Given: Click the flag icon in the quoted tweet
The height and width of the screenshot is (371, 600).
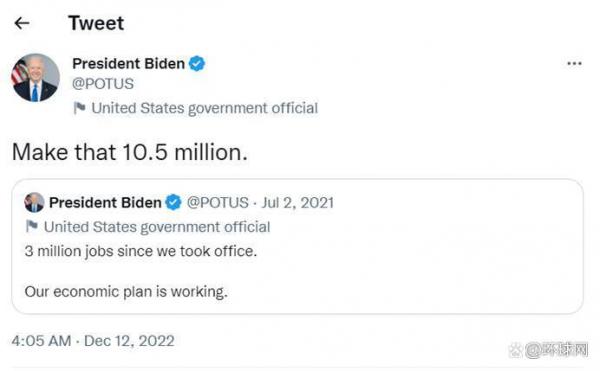Looking at the screenshot, I should click(x=32, y=226).
